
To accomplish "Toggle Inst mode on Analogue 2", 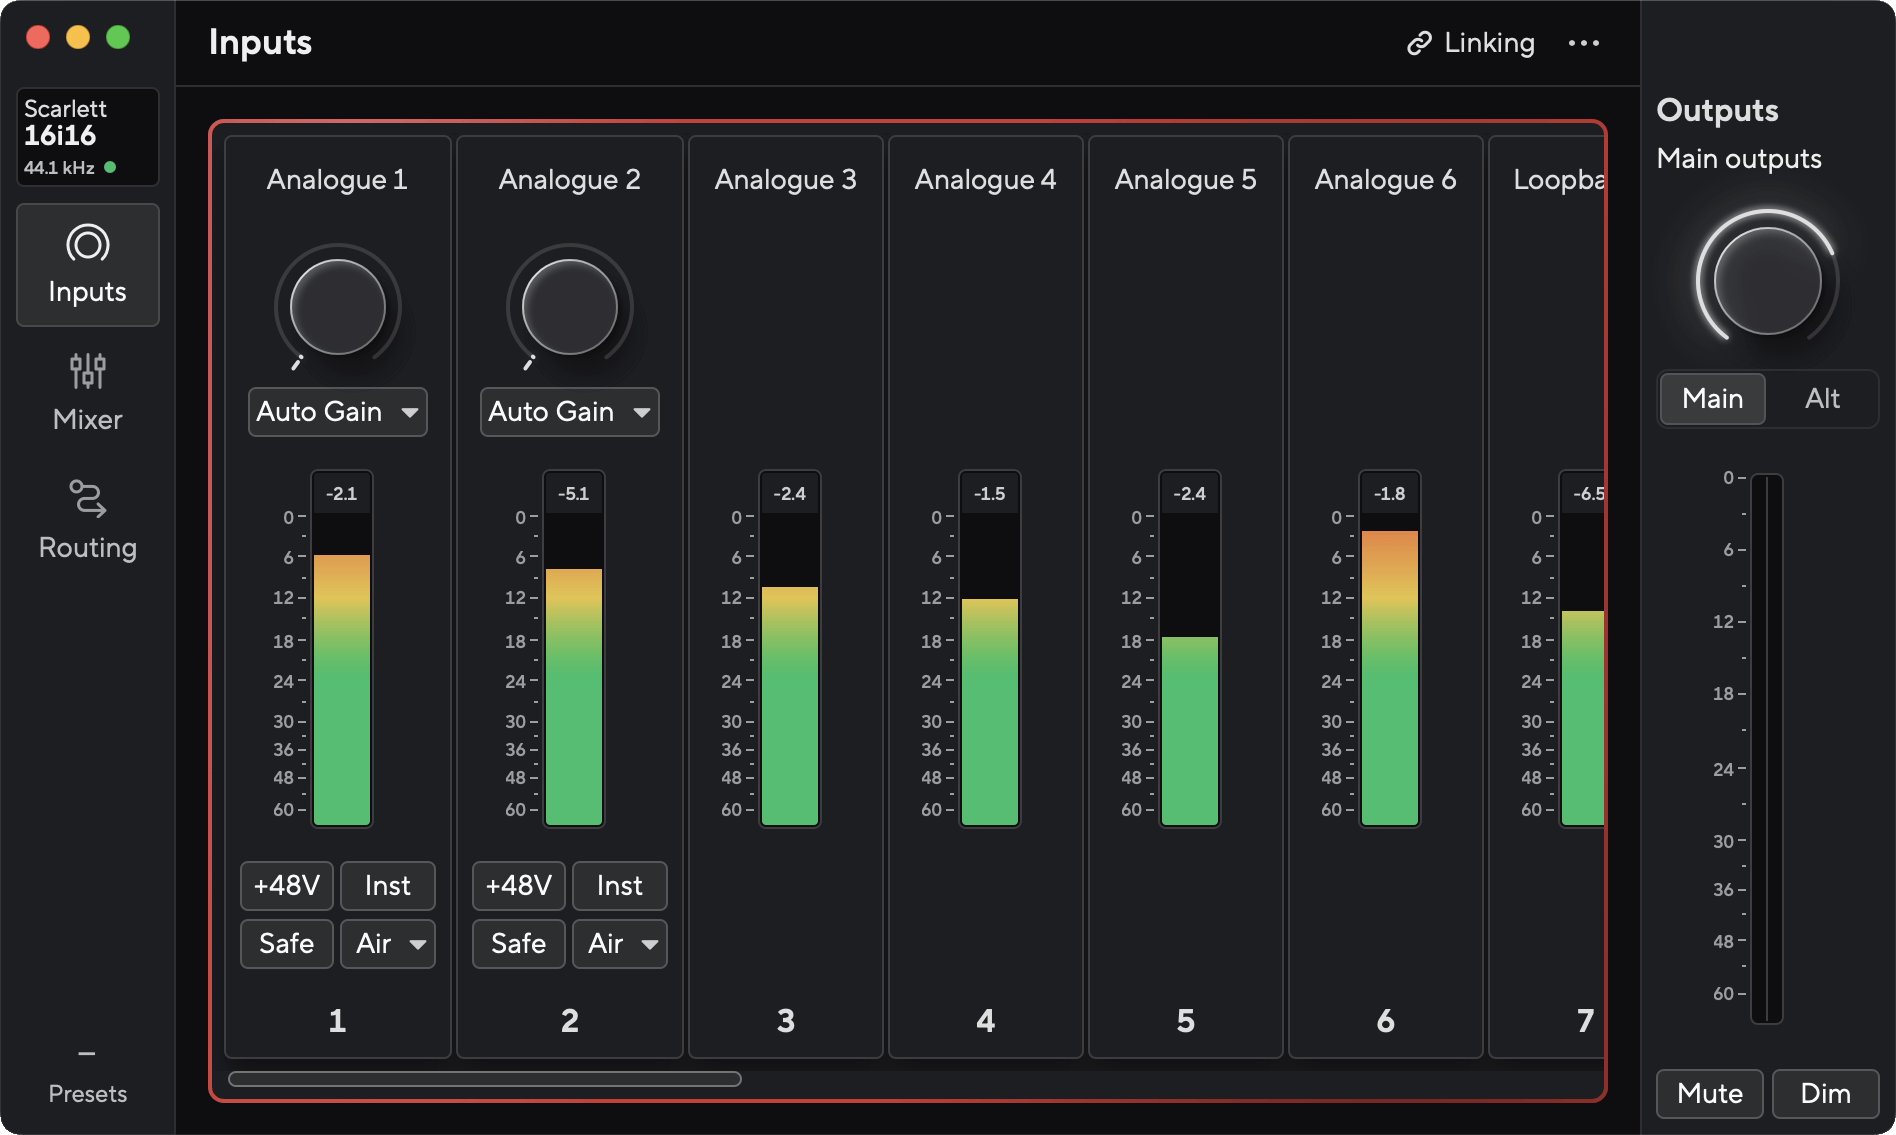I will [620, 886].
